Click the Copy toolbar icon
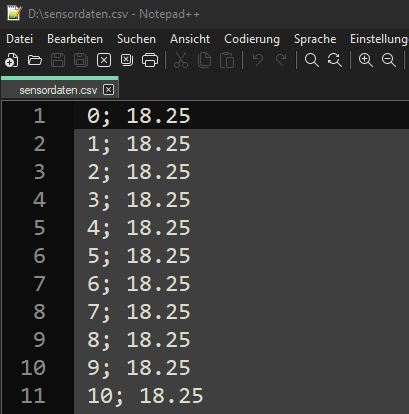409x414 pixels. (204, 60)
